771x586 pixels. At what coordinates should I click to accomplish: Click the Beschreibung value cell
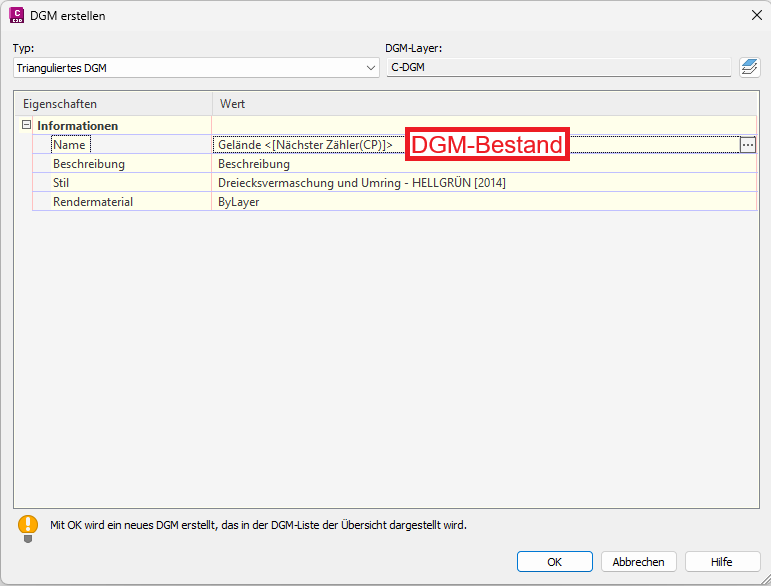[484, 164]
